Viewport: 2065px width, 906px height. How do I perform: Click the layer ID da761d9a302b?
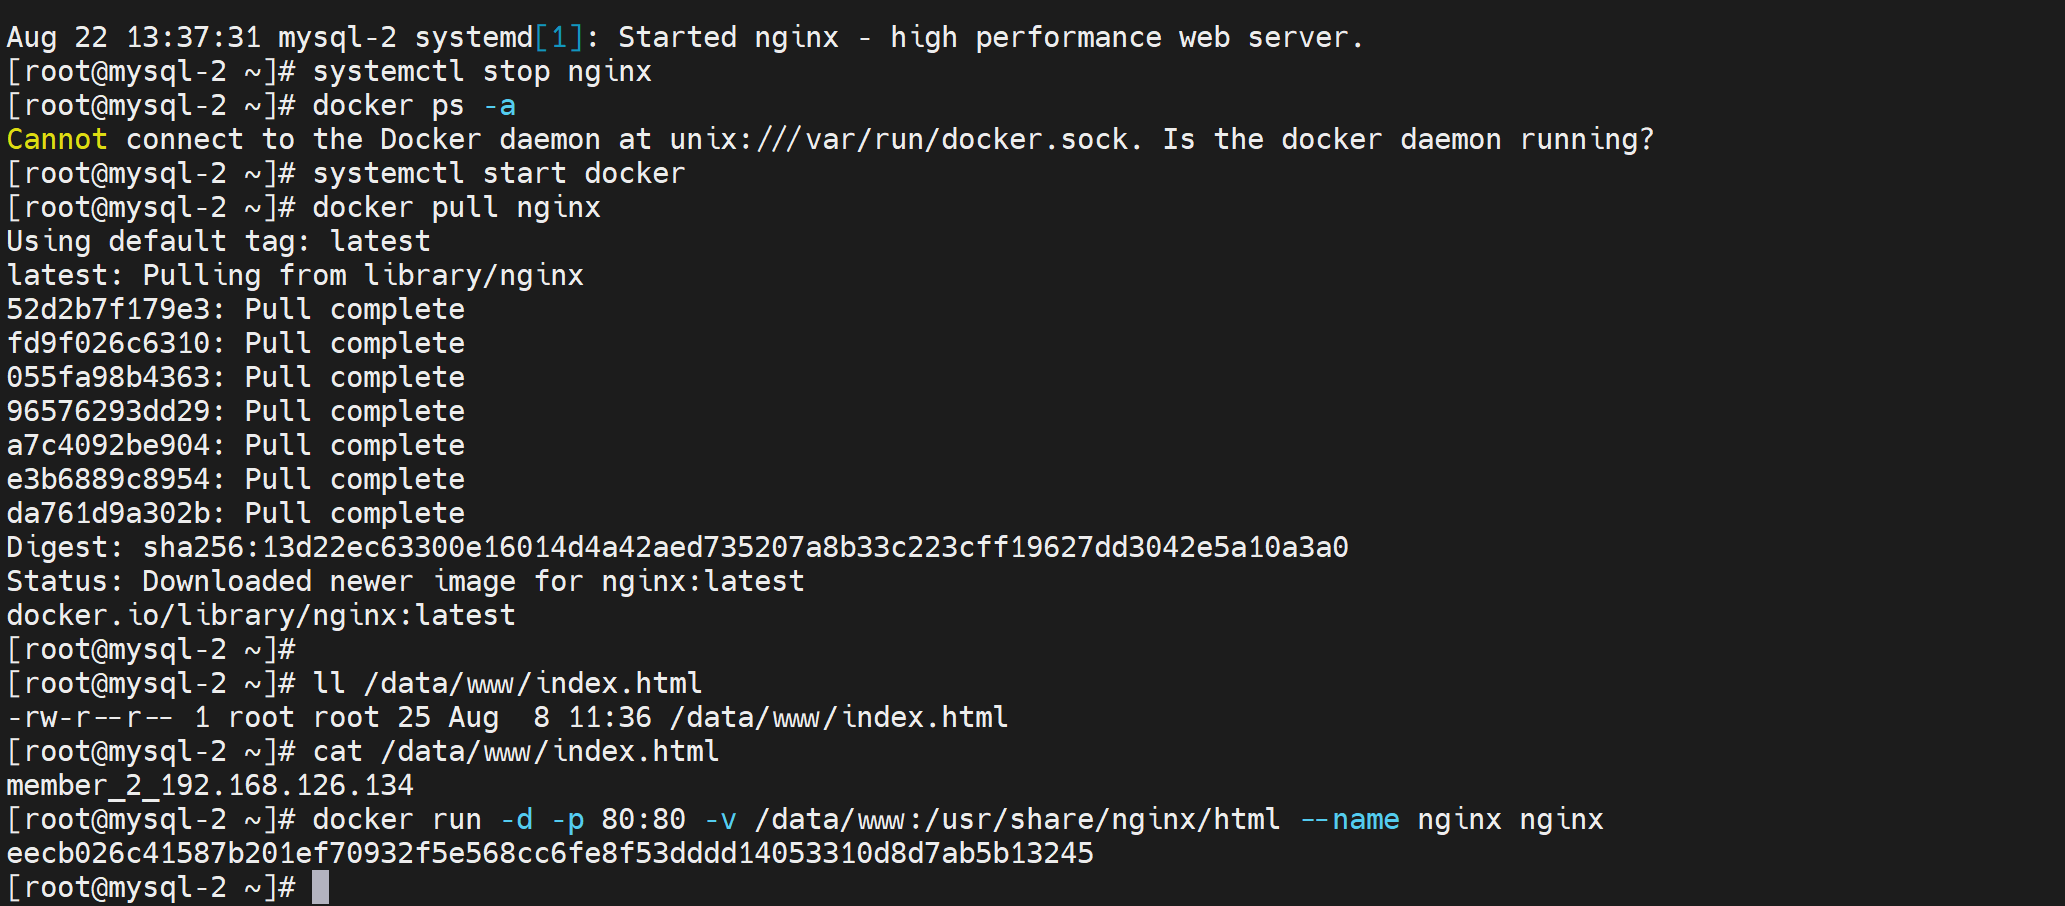109,513
